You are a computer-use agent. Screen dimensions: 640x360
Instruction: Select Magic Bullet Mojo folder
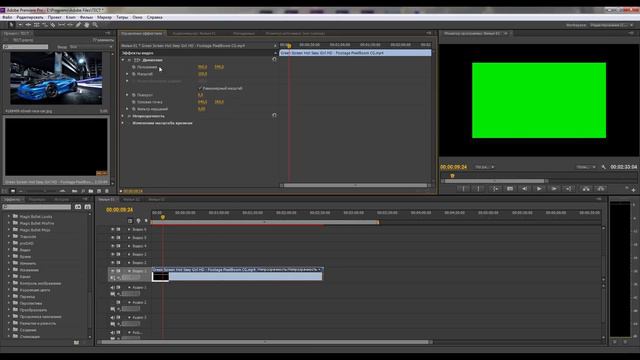click(35, 230)
